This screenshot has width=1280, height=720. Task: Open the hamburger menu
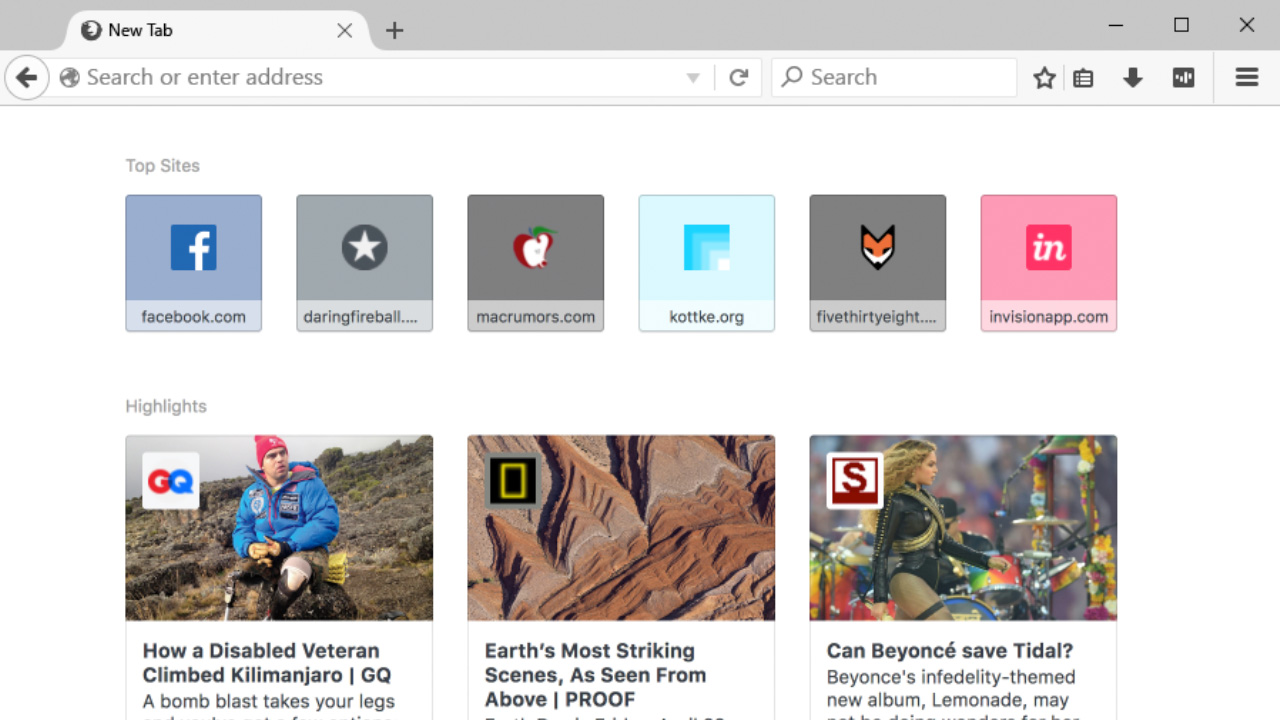point(1246,77)
